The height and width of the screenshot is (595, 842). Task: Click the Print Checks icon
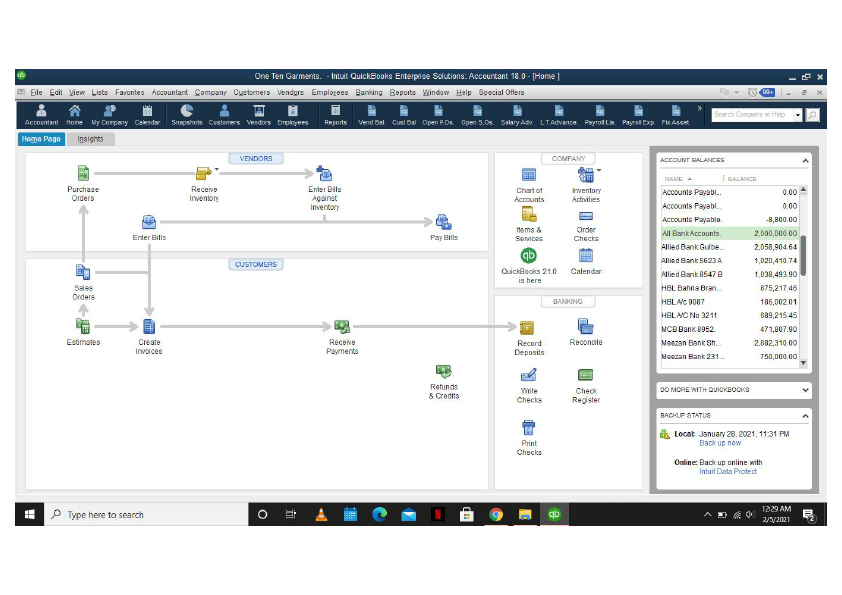click(x=529, y=427)
